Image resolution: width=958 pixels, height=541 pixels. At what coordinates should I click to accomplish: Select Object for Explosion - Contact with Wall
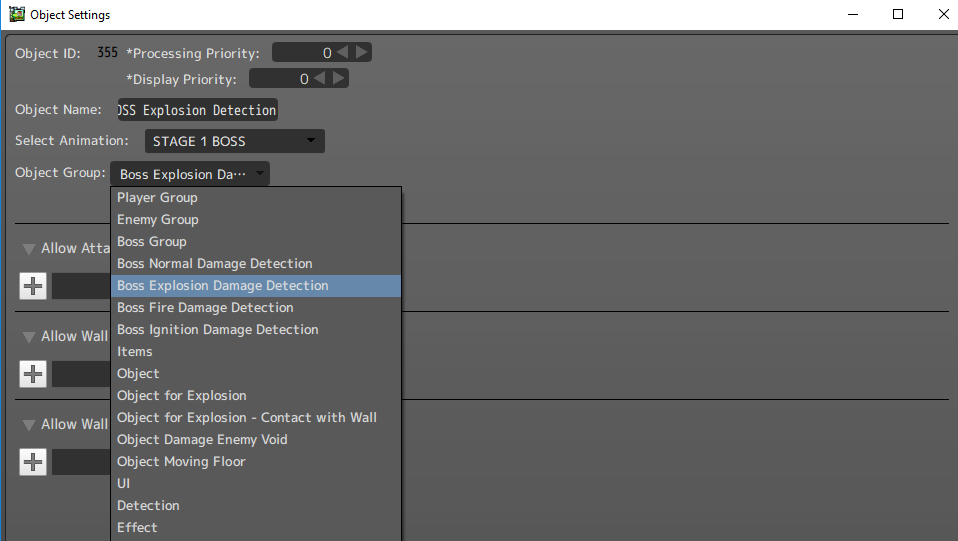point(247,418)
